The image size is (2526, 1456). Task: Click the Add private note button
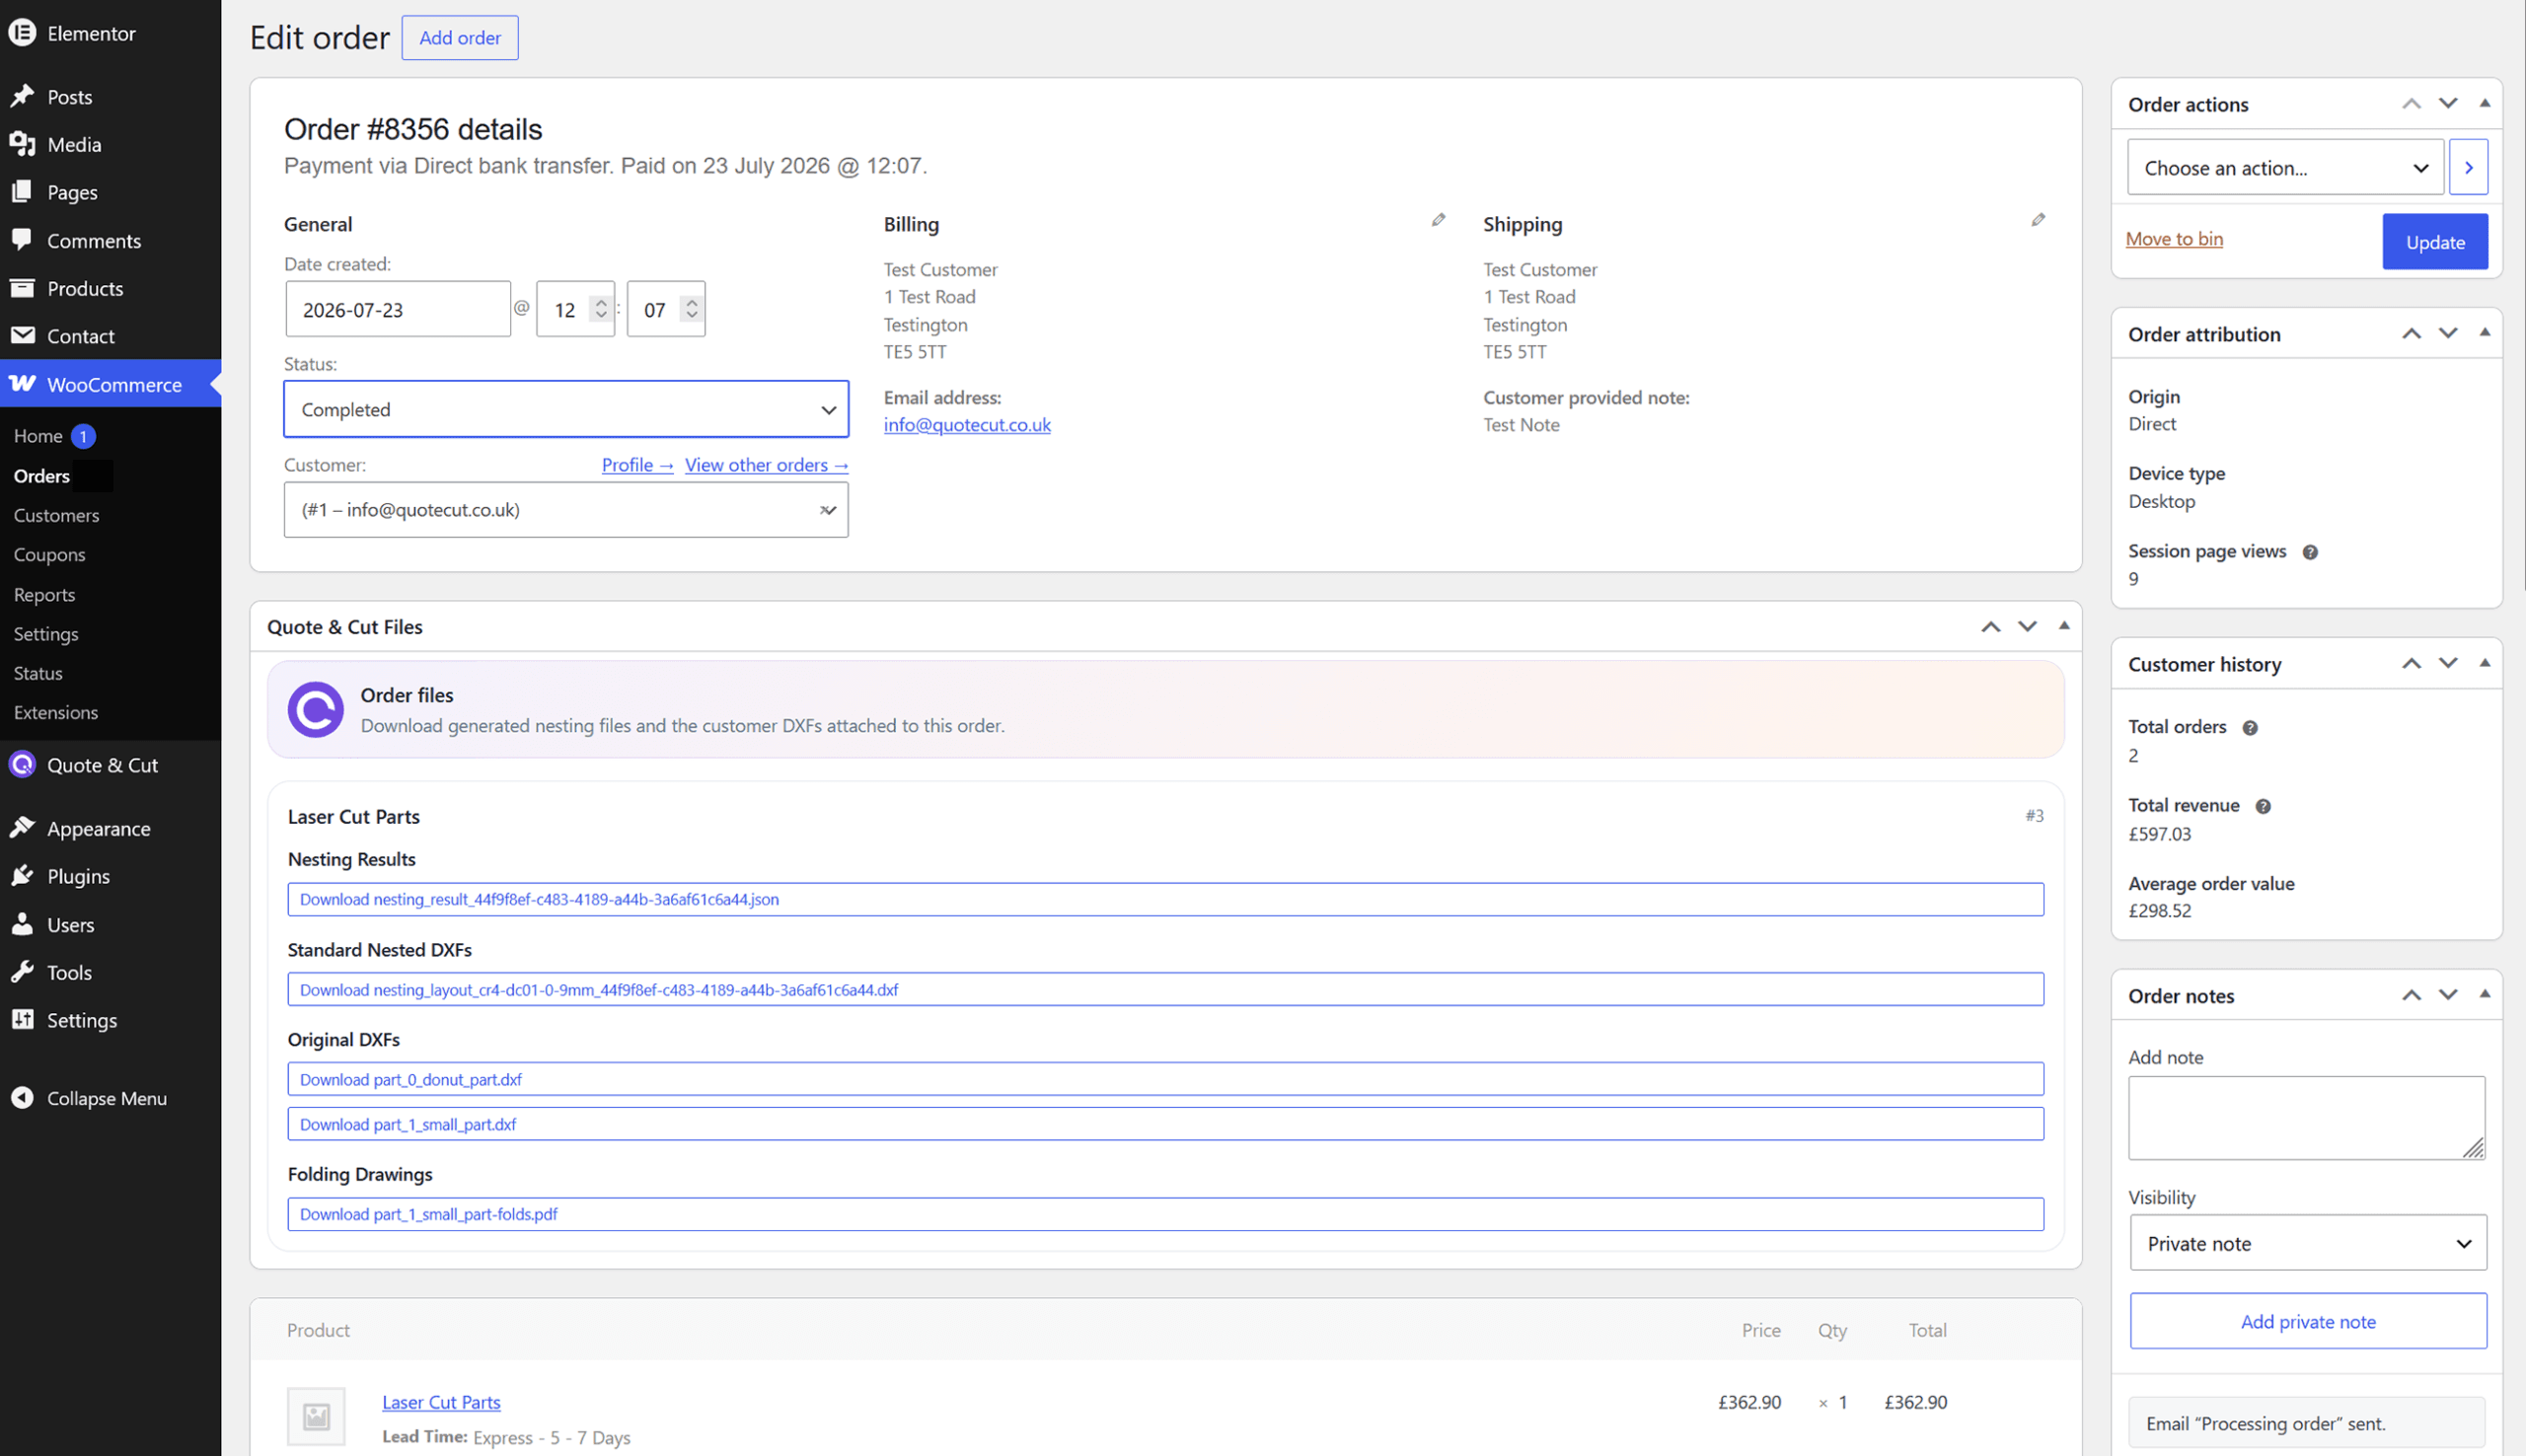(2308, 1321)
